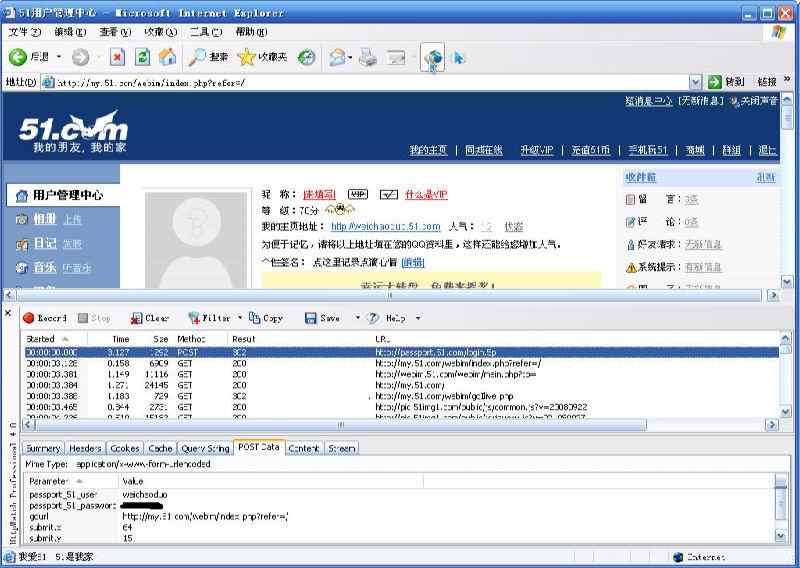Close the HttpWatch panel with X
Image resolution: width=800 pixels, height=568 pixels.
coord(8,313)
